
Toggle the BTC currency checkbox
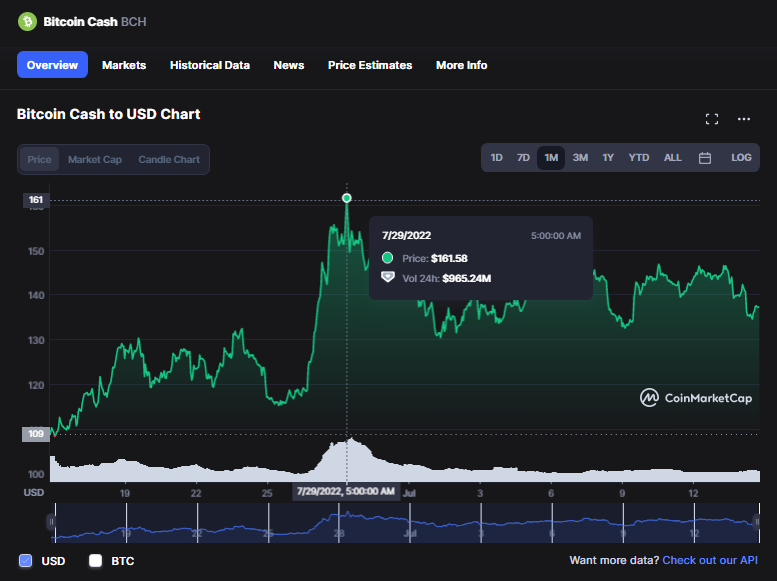(x=95, y=561)
